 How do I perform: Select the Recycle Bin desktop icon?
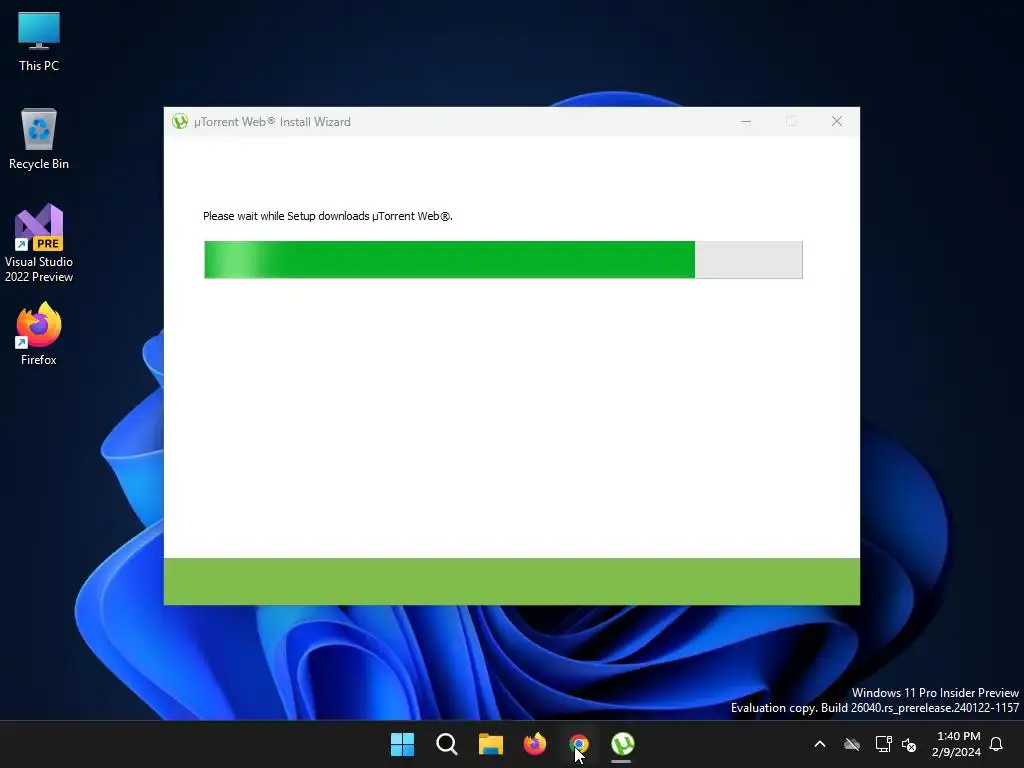coord(39,140)
